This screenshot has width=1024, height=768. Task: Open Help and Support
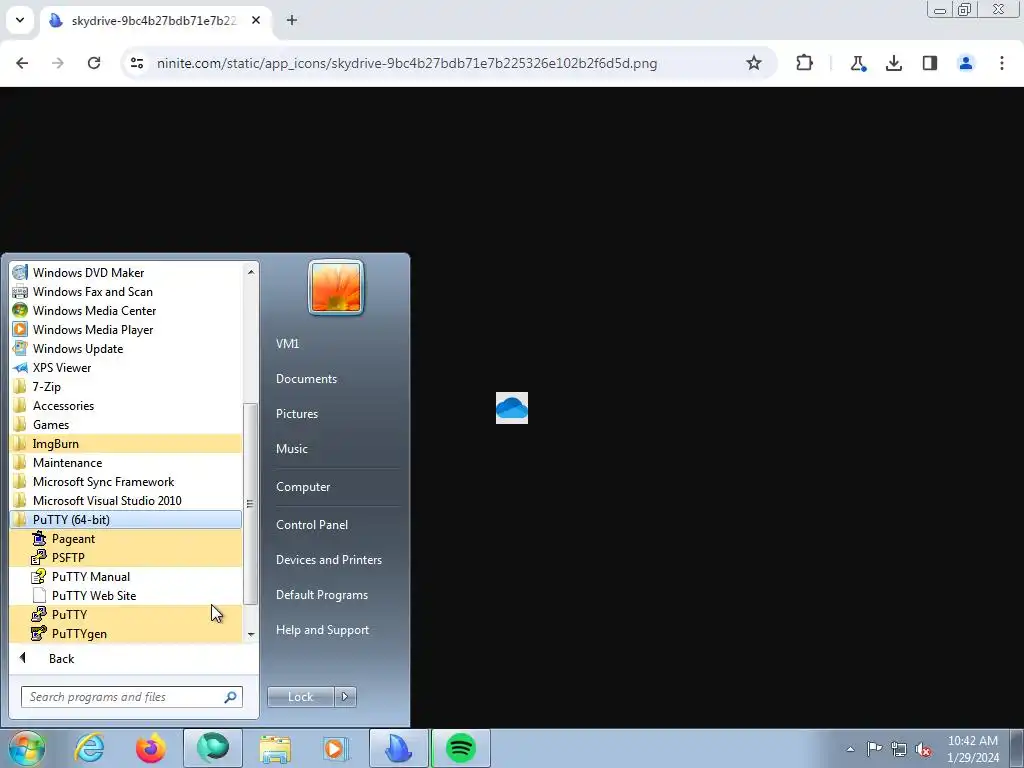click(323, 630)
